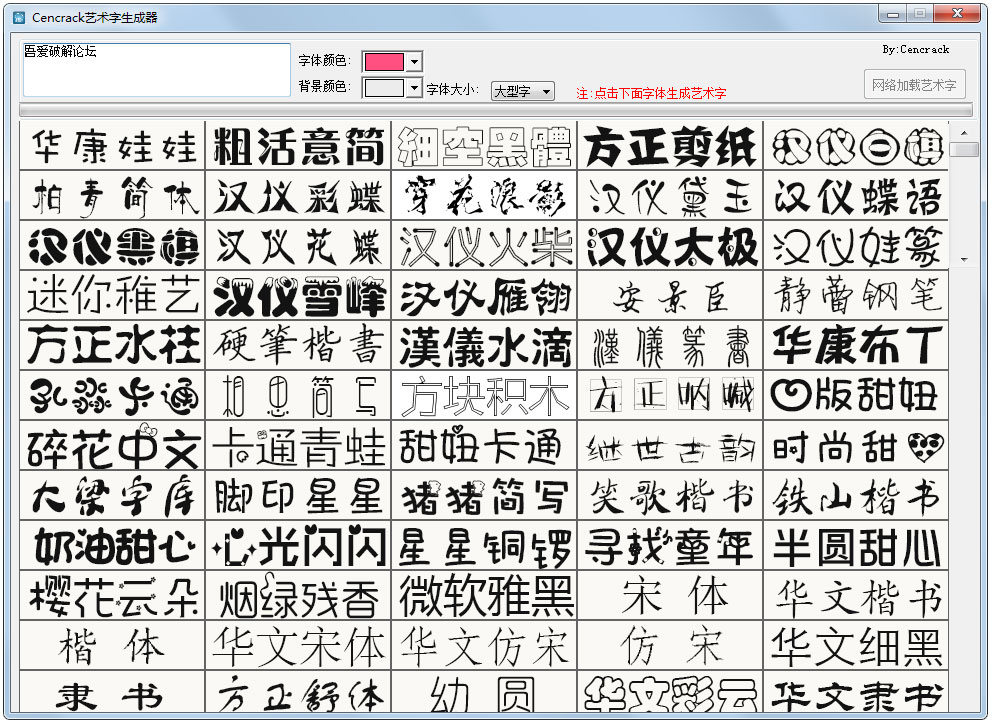Choose the 静蕾钢笔 font sample

click(x=857, y=296)
